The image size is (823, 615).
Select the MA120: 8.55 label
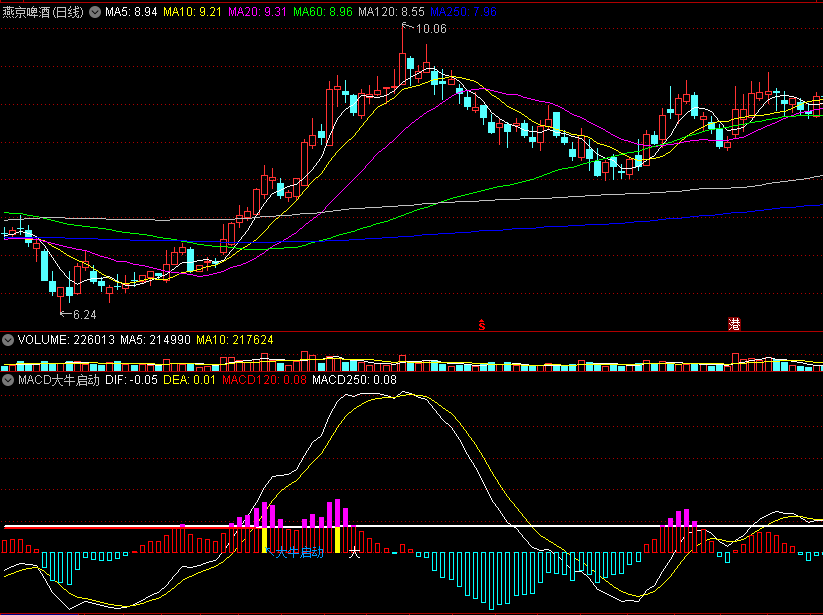tap(391, 12)
